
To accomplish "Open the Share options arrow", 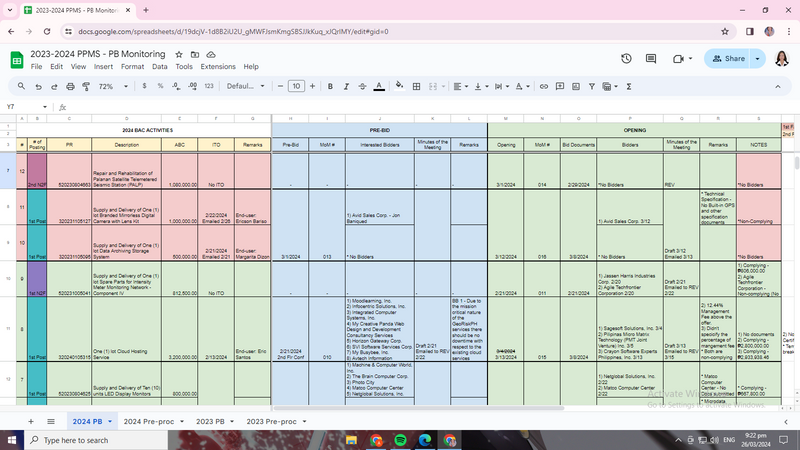I will pyautogui.click(x=758, y=59).
